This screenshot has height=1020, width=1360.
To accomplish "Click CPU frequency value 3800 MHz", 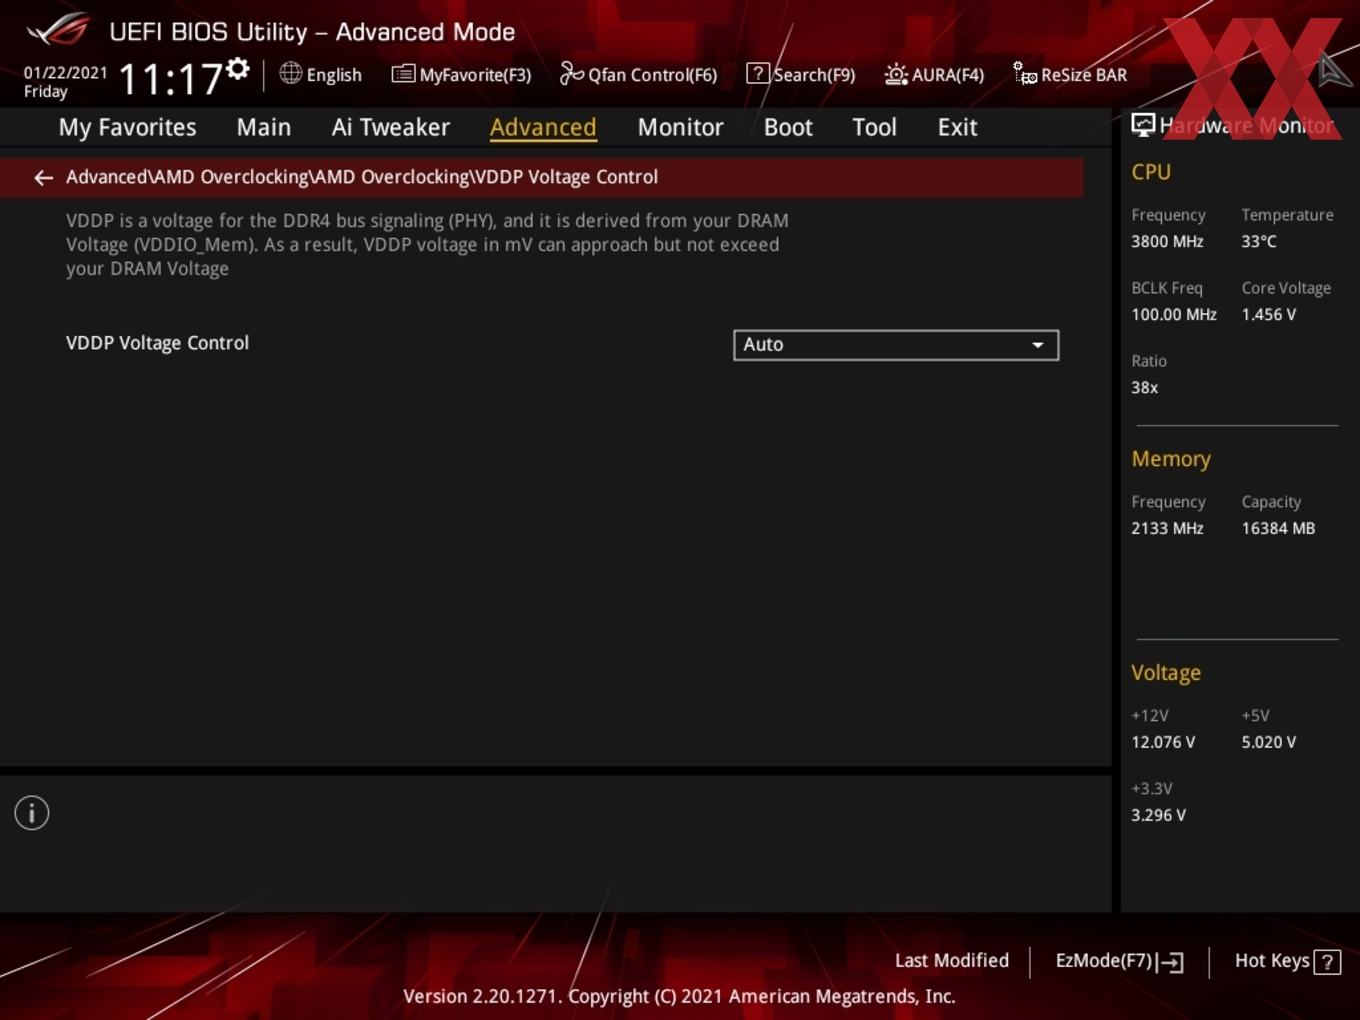I will coord(1167,242).
